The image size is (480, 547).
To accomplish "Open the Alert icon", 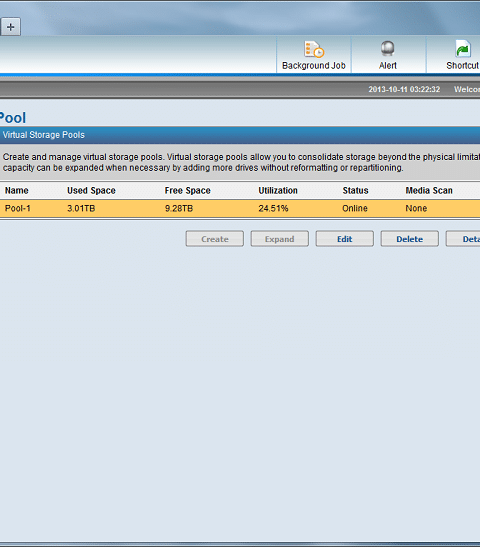I will click(x=388, y=48).
